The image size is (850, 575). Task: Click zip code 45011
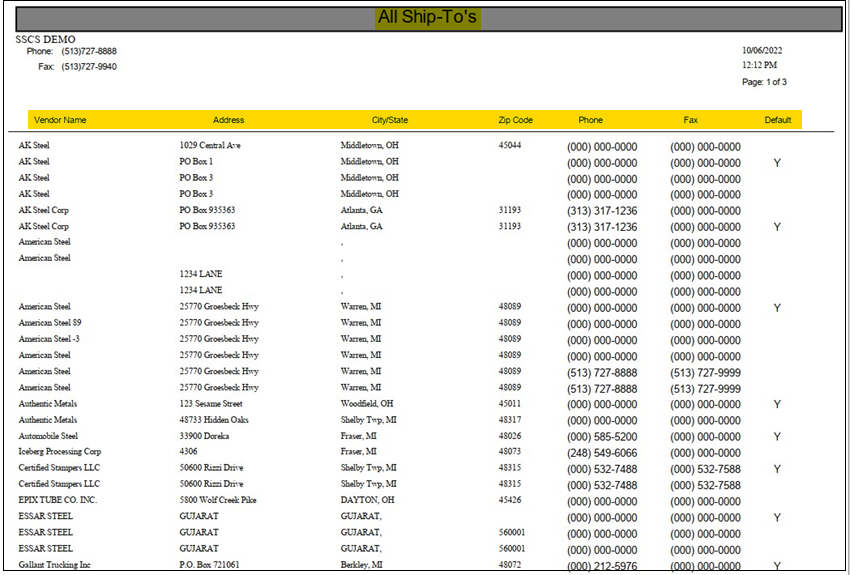pyautogui.click(x=510, y=404)
